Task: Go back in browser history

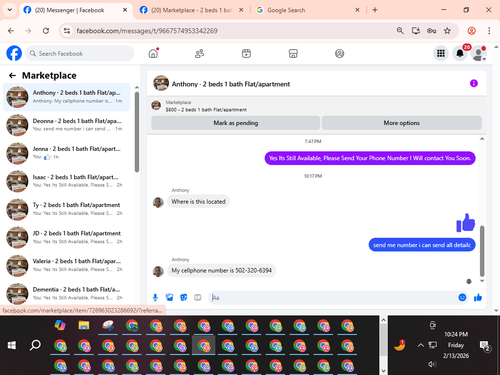Action: click(11, 31)
